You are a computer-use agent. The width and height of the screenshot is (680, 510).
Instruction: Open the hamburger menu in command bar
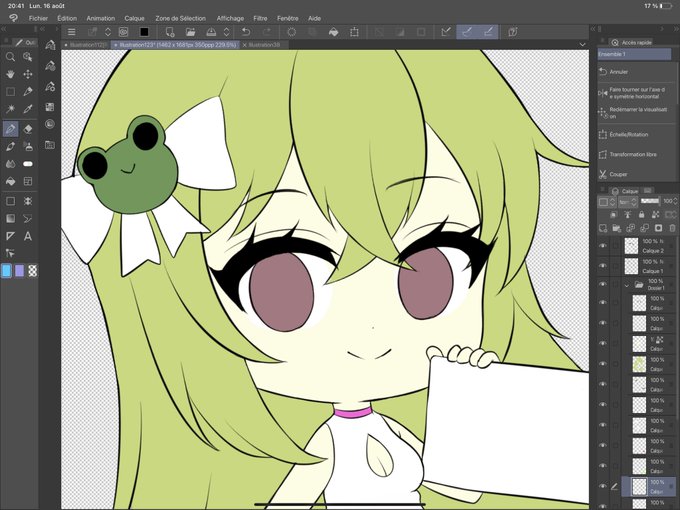(x=72, y=32)
